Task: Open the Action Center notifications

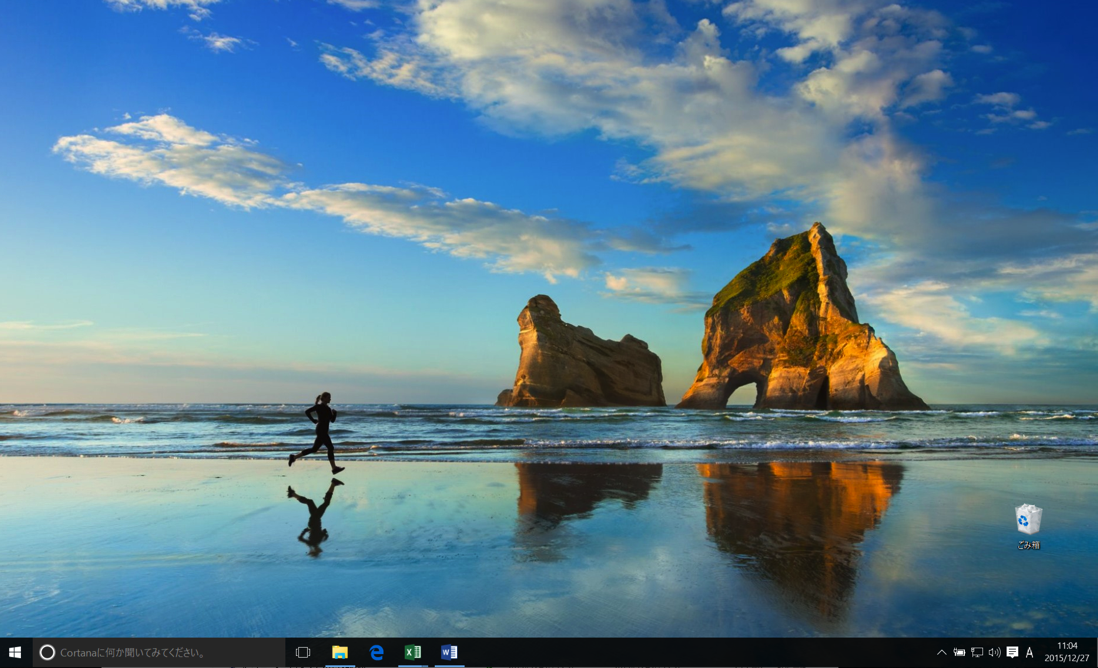Action: point(1012,653)
